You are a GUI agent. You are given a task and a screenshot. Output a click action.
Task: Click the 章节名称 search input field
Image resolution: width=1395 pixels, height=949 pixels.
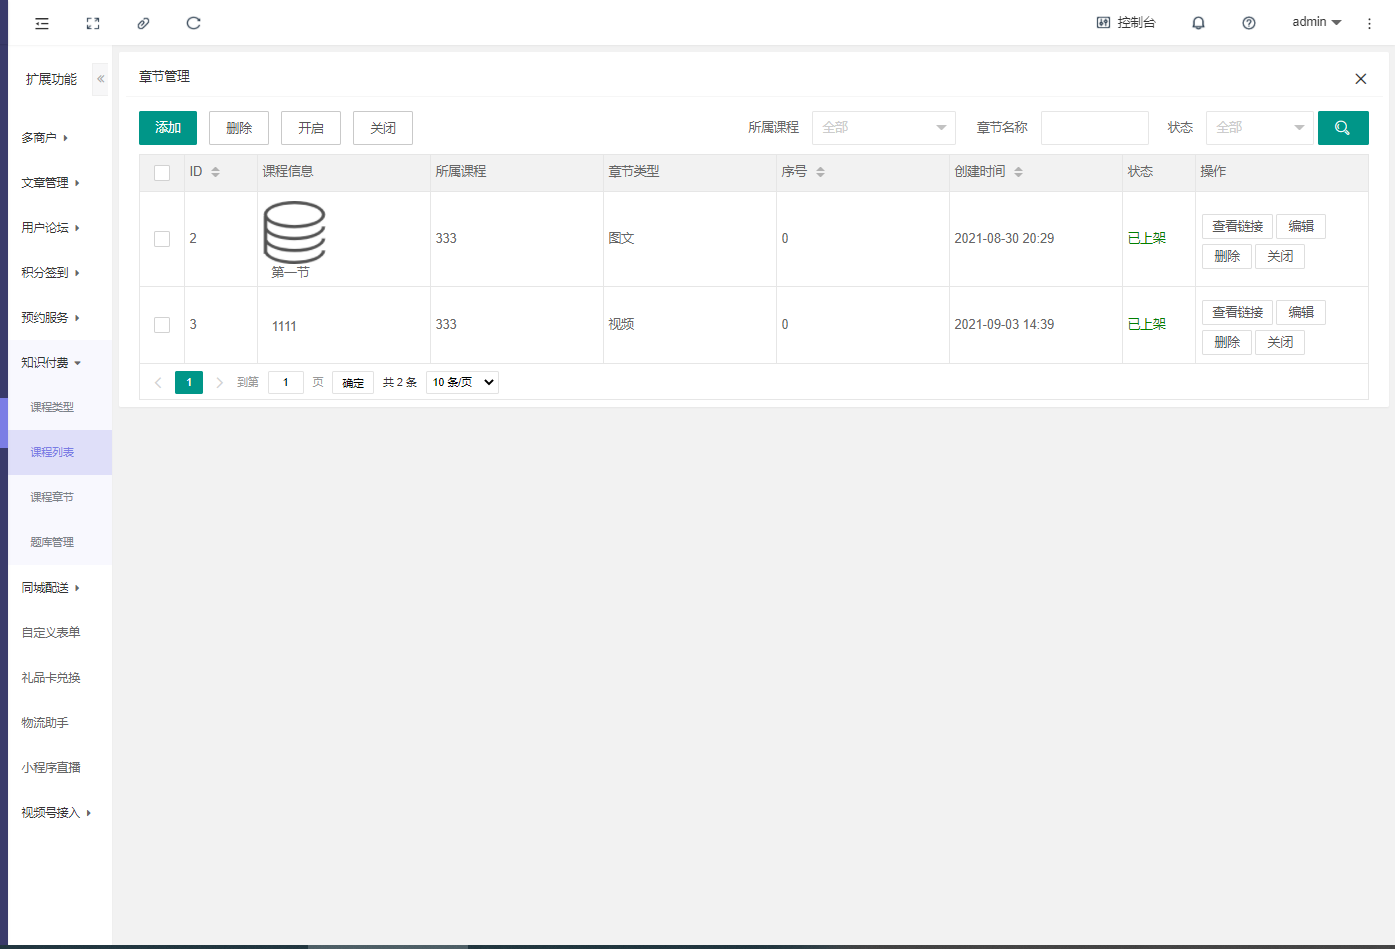point(1094,128)
